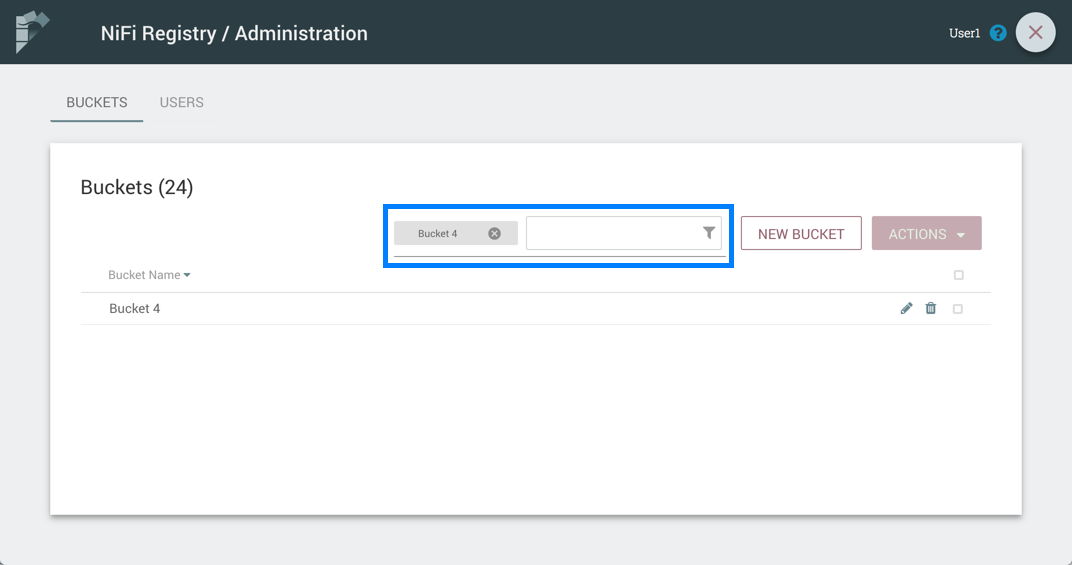This screenshot has width=1072, height=565.
Task: Select the Bucket 4 table row name
Action: pos(135,309)
